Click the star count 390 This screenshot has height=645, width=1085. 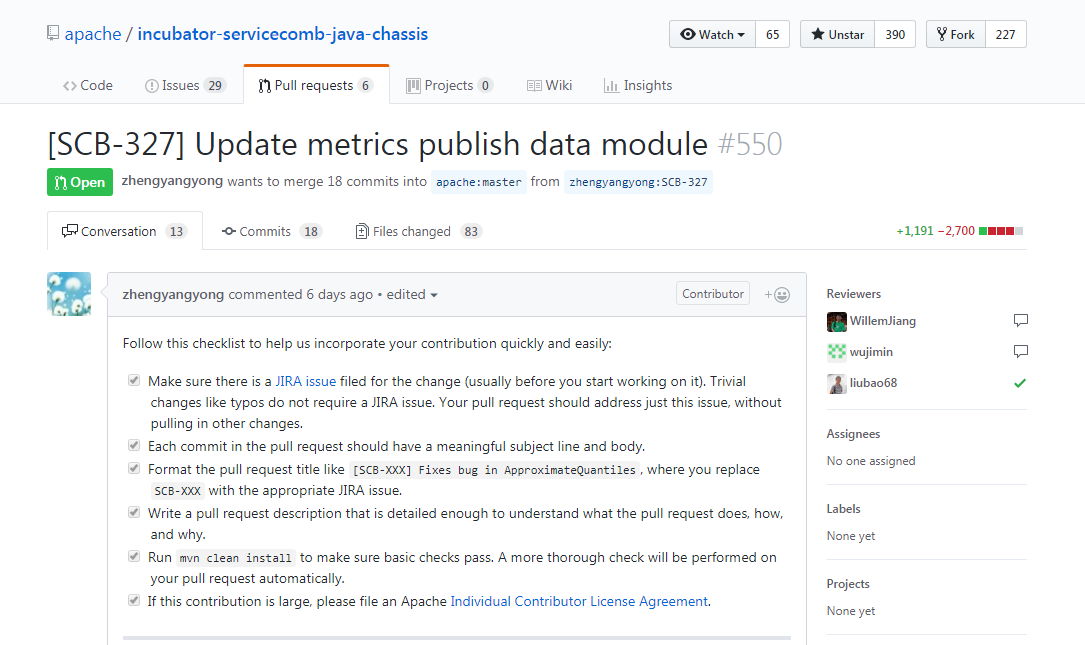(895, 34)
